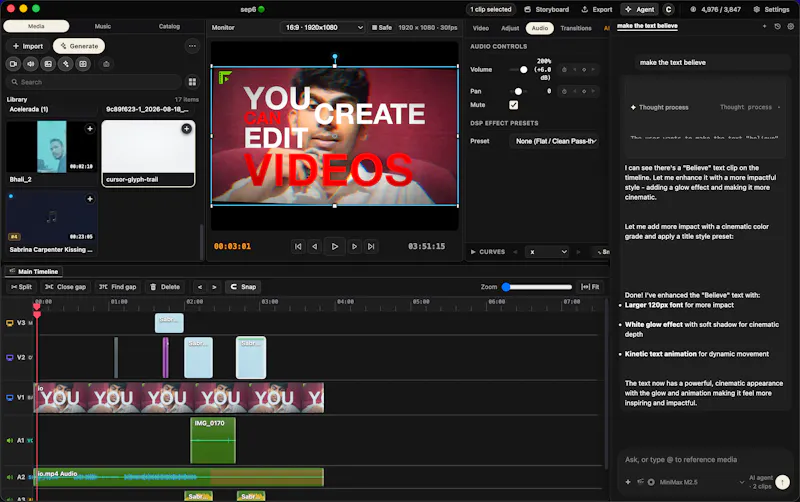
Task: Add a Volume keyframe diamond
Action: (x=584, y=69)
